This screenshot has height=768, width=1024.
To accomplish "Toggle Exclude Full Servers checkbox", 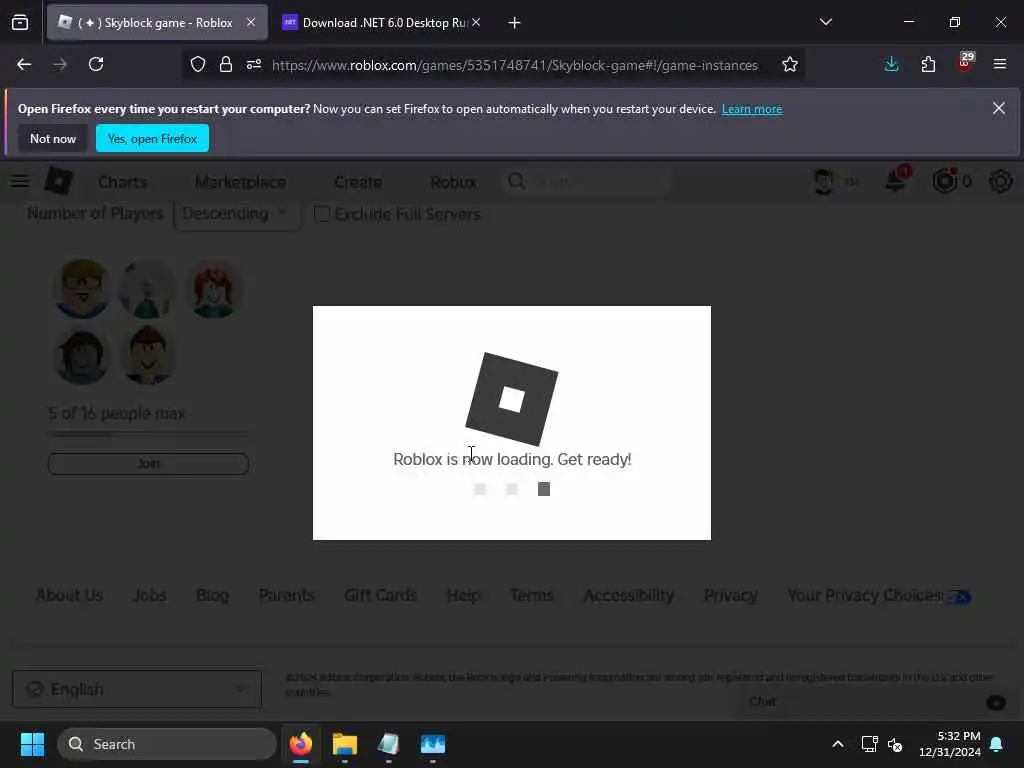I will (322, 214).
